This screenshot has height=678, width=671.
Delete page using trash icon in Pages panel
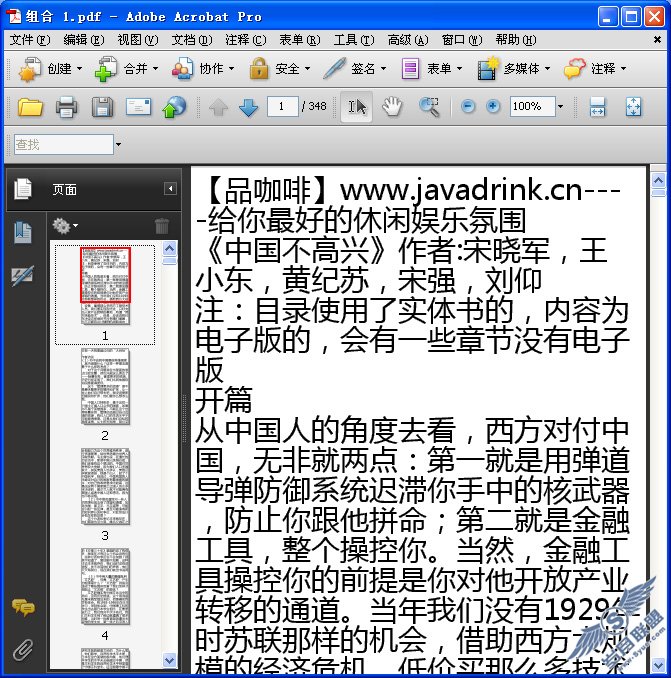point(162,226)
